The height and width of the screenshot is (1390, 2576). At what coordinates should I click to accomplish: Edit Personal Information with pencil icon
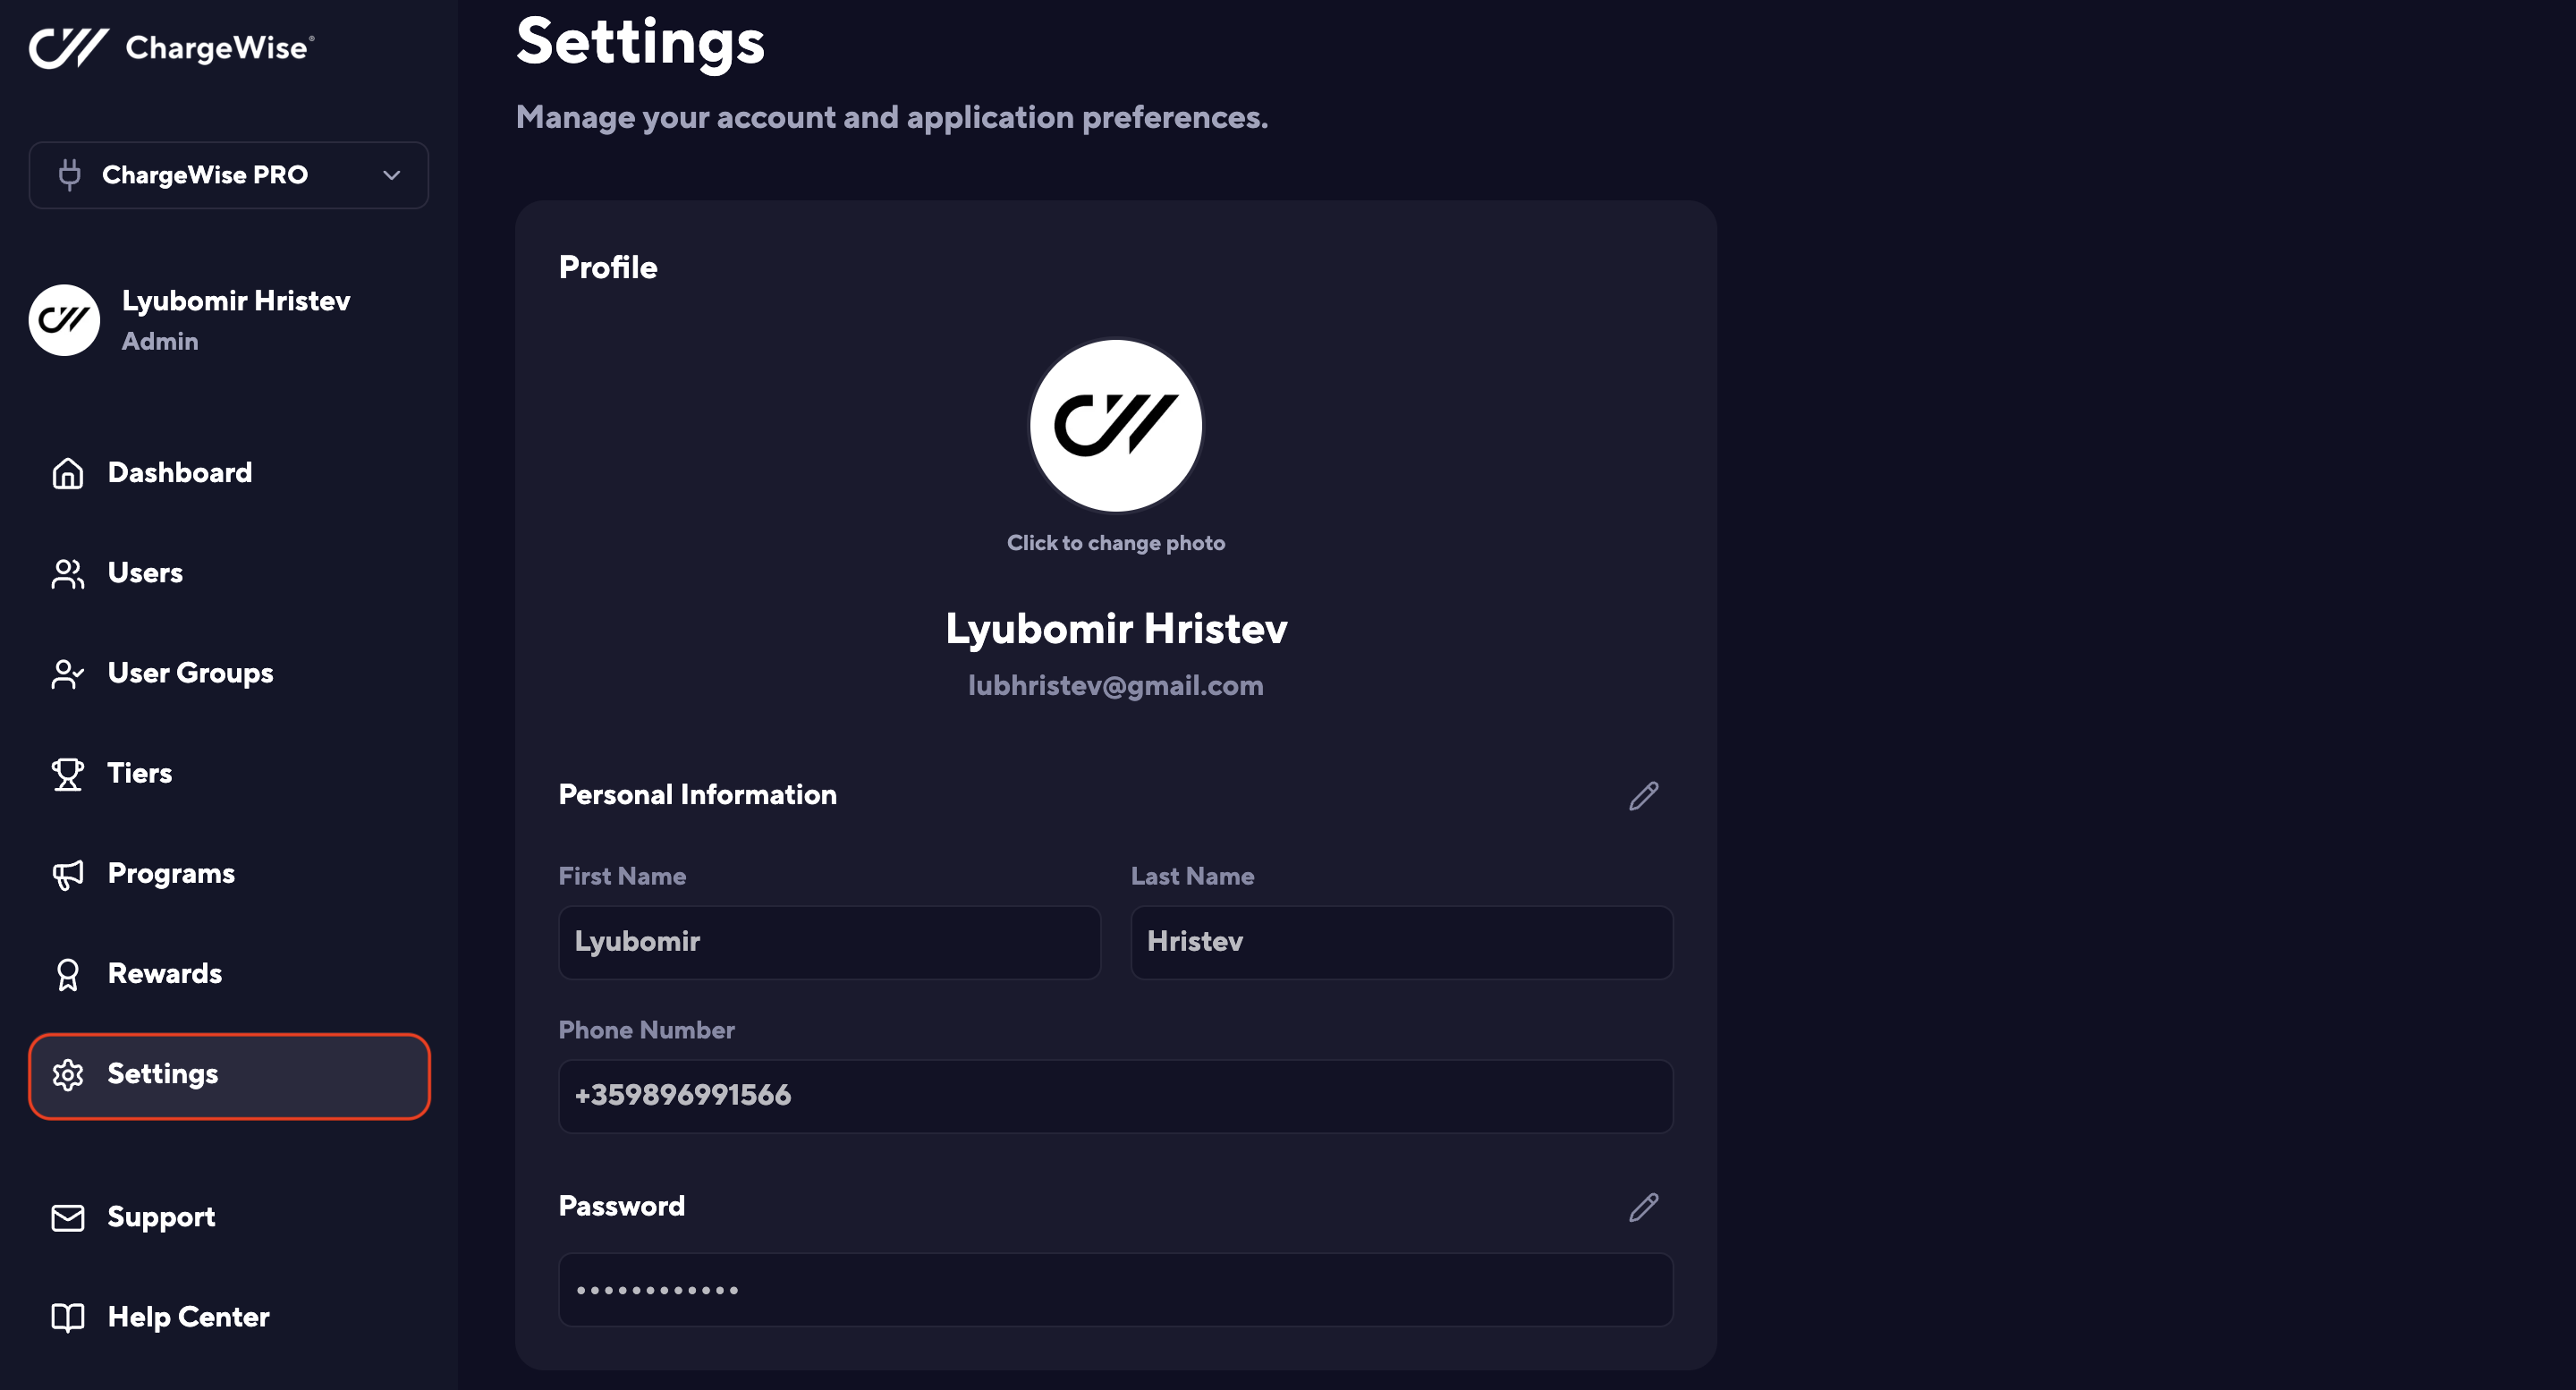[x=1643, y=796]
